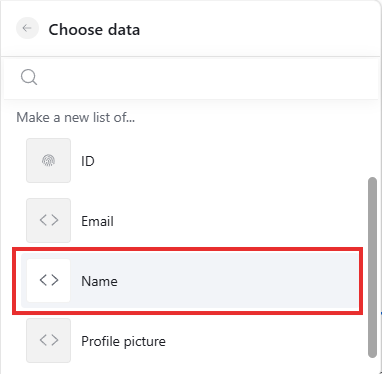
Task: Click the magnifying glass search icon
Action: click(x=29, y=78)
